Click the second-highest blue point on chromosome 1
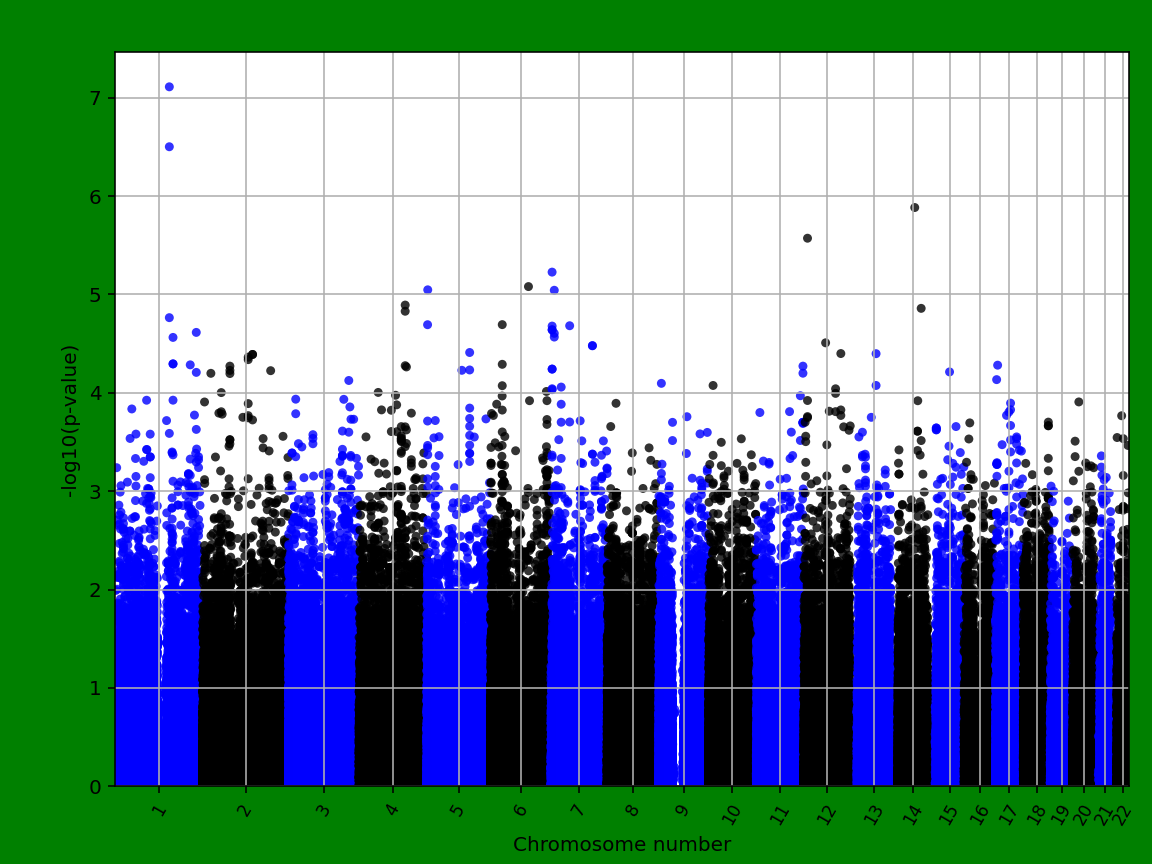The height and width of the screenshot is (864, 1152). [x=170, y=146]
